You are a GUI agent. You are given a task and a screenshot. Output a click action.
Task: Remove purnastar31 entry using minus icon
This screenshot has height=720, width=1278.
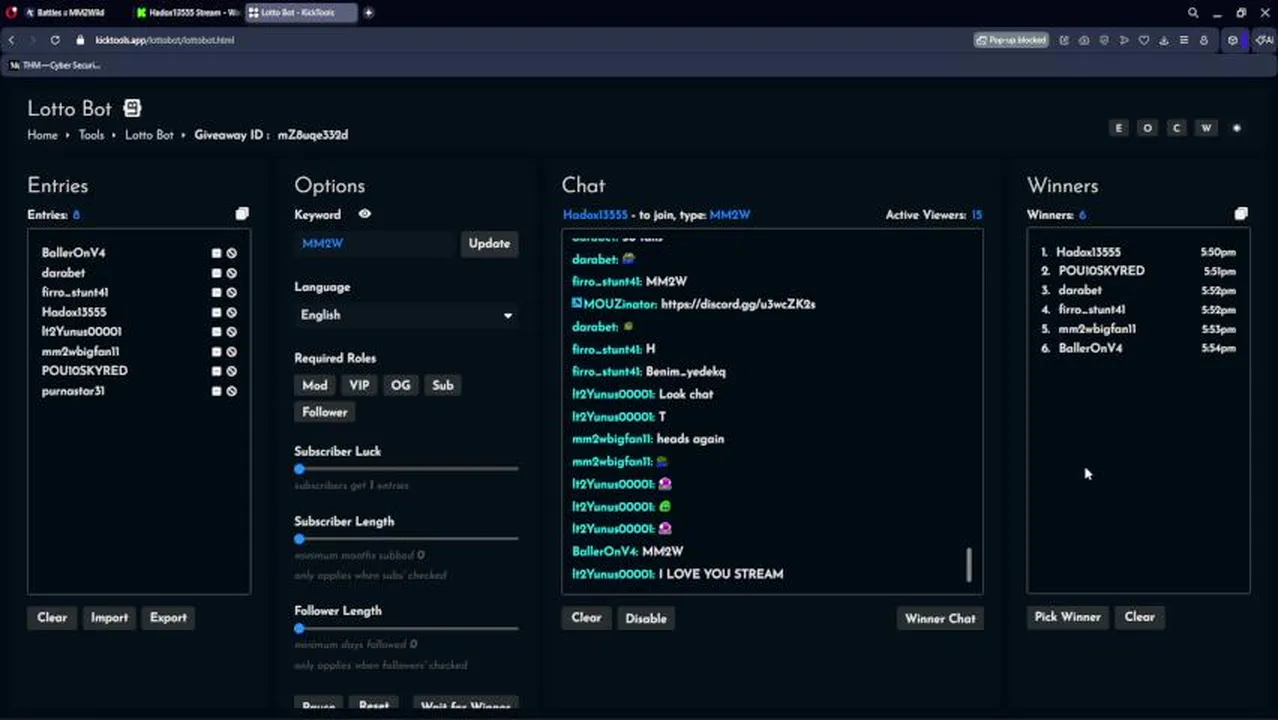[x=216, y=391]
